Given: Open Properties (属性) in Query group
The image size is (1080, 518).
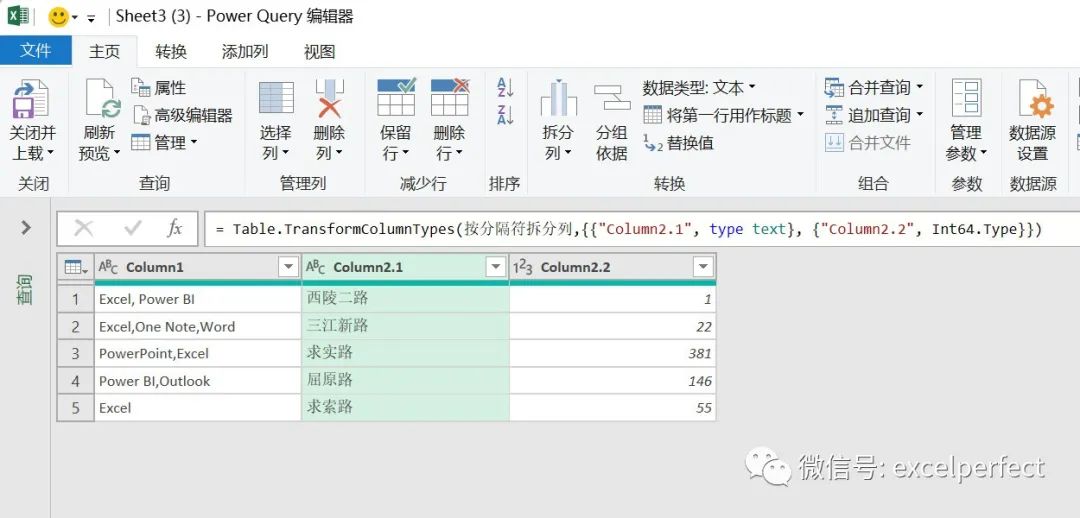Looking at the screenshot, I should coord(160,87).
